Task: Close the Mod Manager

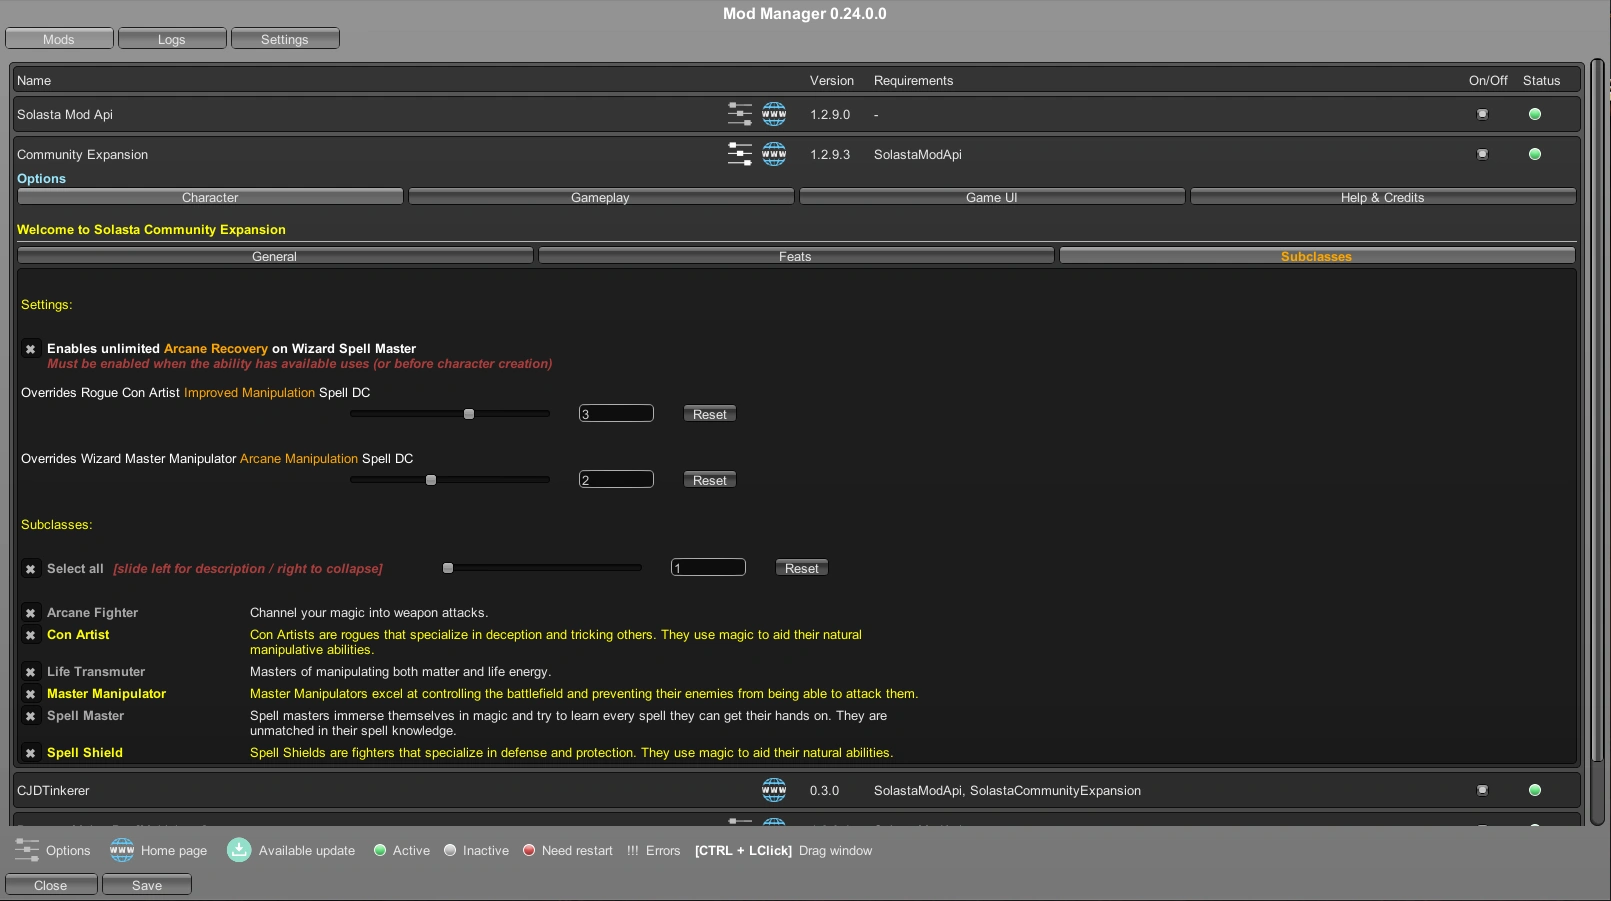Action: (51, 885)
